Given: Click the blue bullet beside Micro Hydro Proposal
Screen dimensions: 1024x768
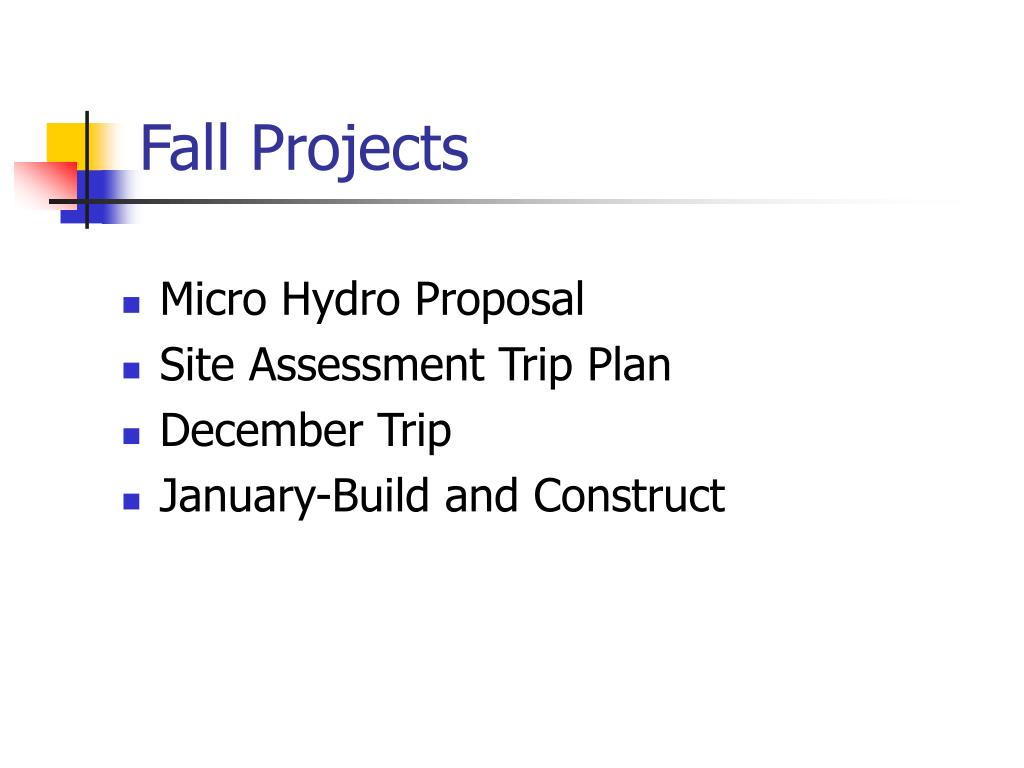Looking at the screenshot, I should 131,305.
